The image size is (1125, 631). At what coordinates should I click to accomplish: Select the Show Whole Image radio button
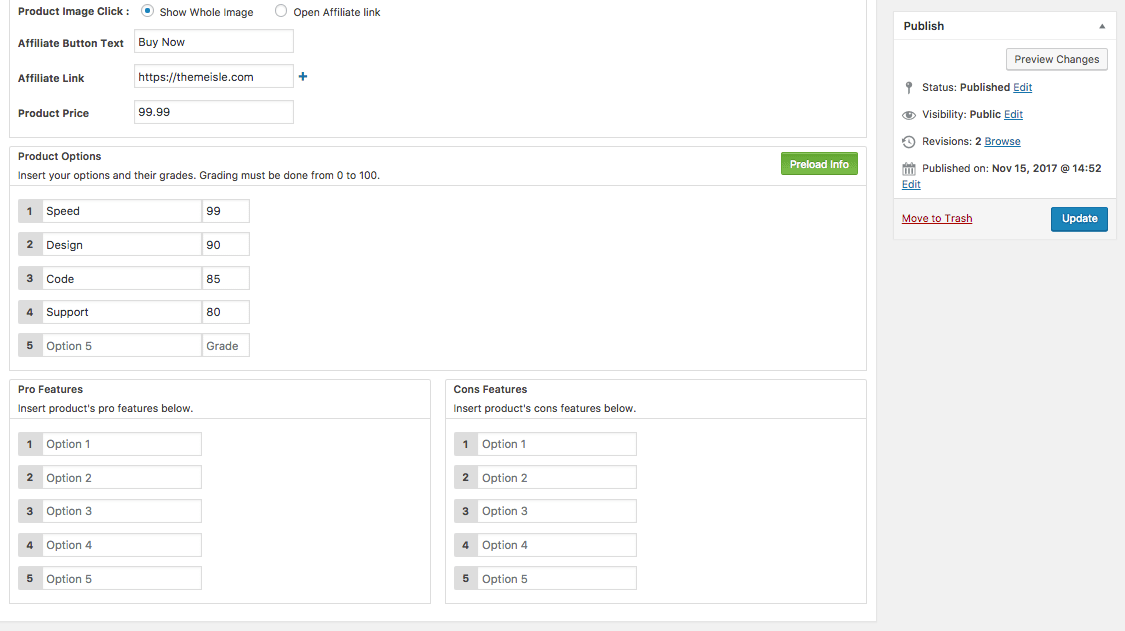148,12
